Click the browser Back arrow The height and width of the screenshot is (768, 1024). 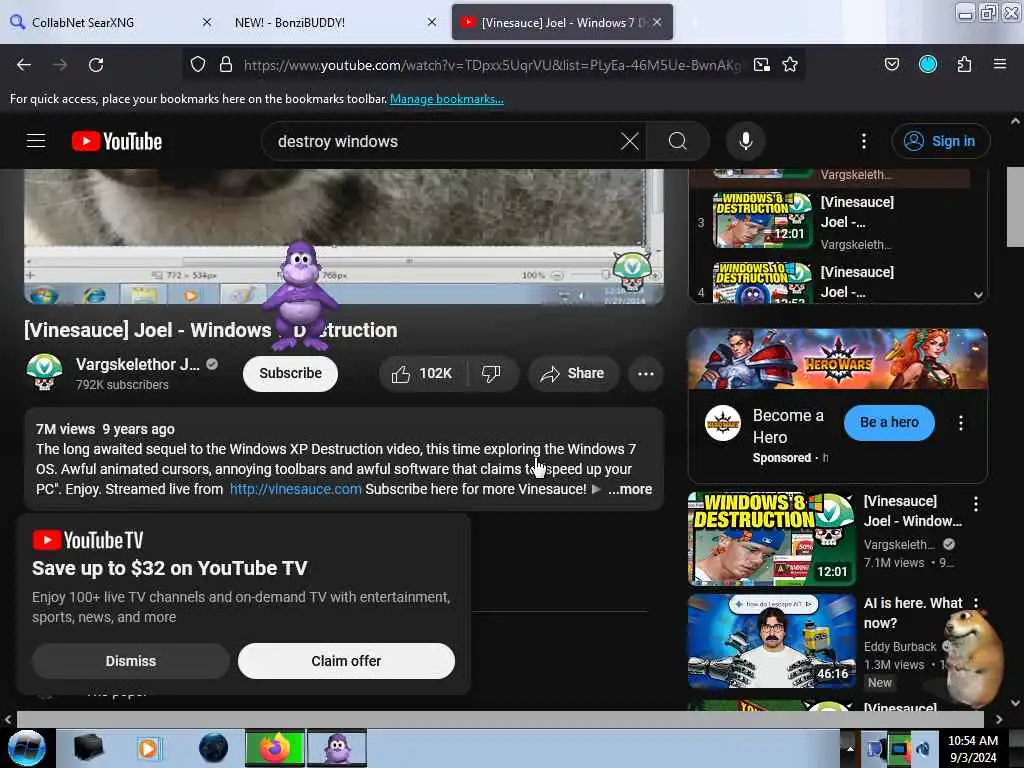pyautogui.click(x=24, y=65)
